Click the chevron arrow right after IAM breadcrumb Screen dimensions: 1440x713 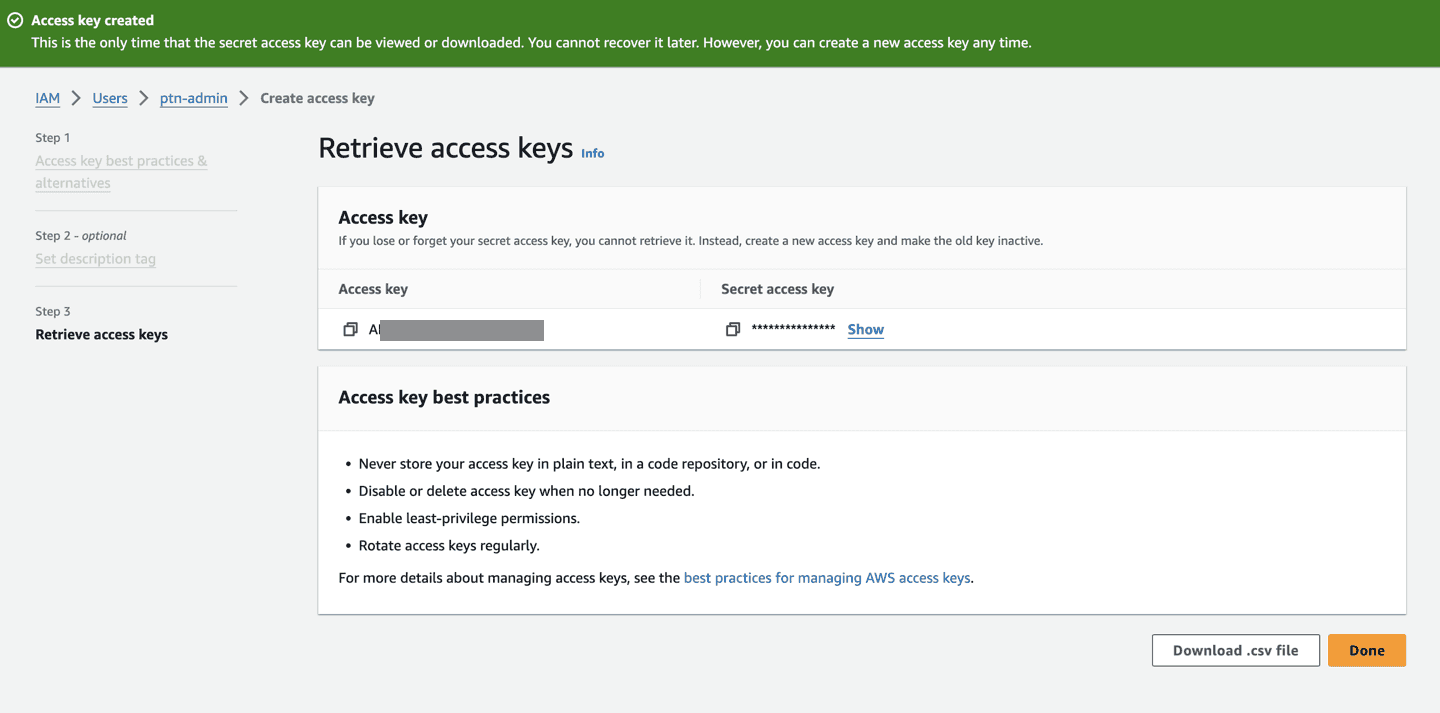(76, 98)
